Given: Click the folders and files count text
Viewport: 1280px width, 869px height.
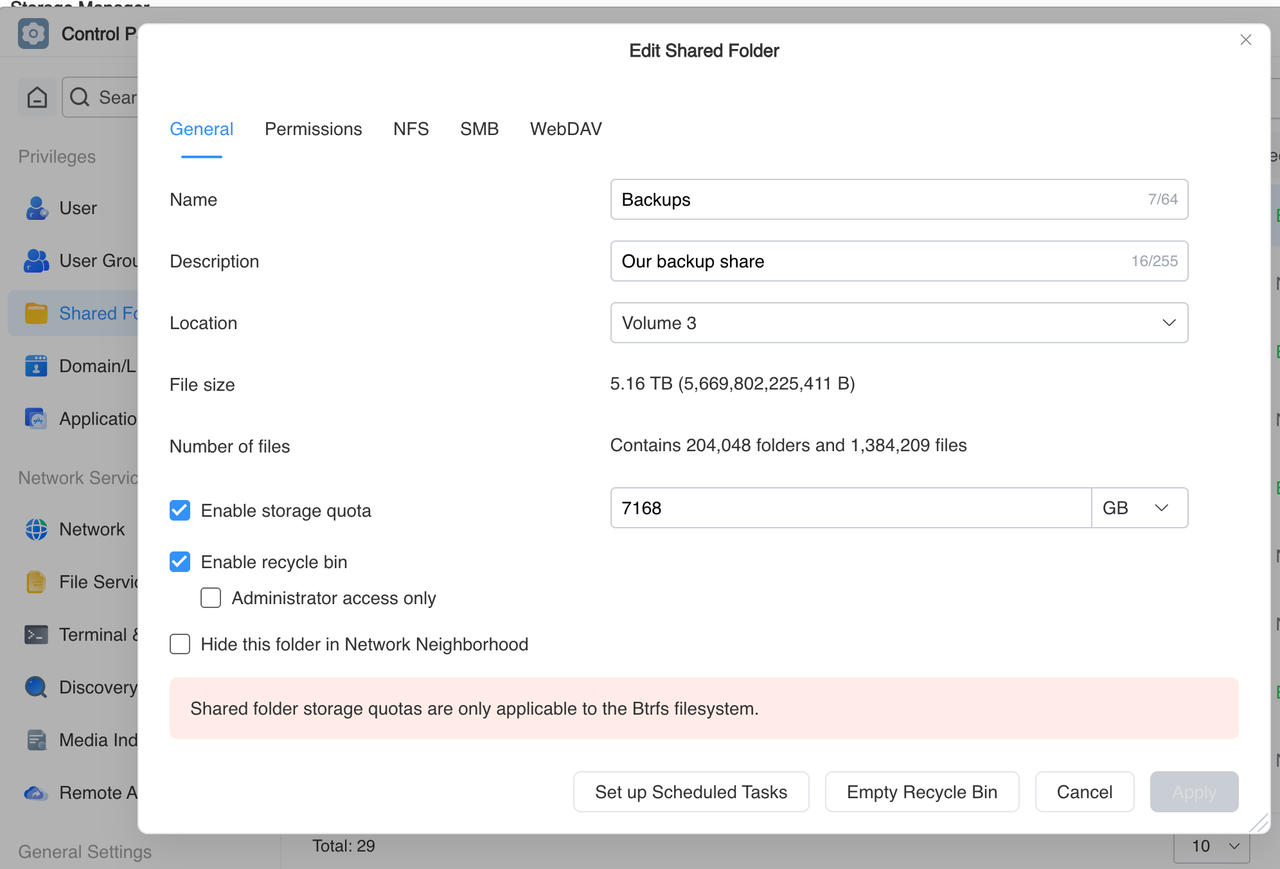Looking at the screenshot, I should (x=788, y=446).
